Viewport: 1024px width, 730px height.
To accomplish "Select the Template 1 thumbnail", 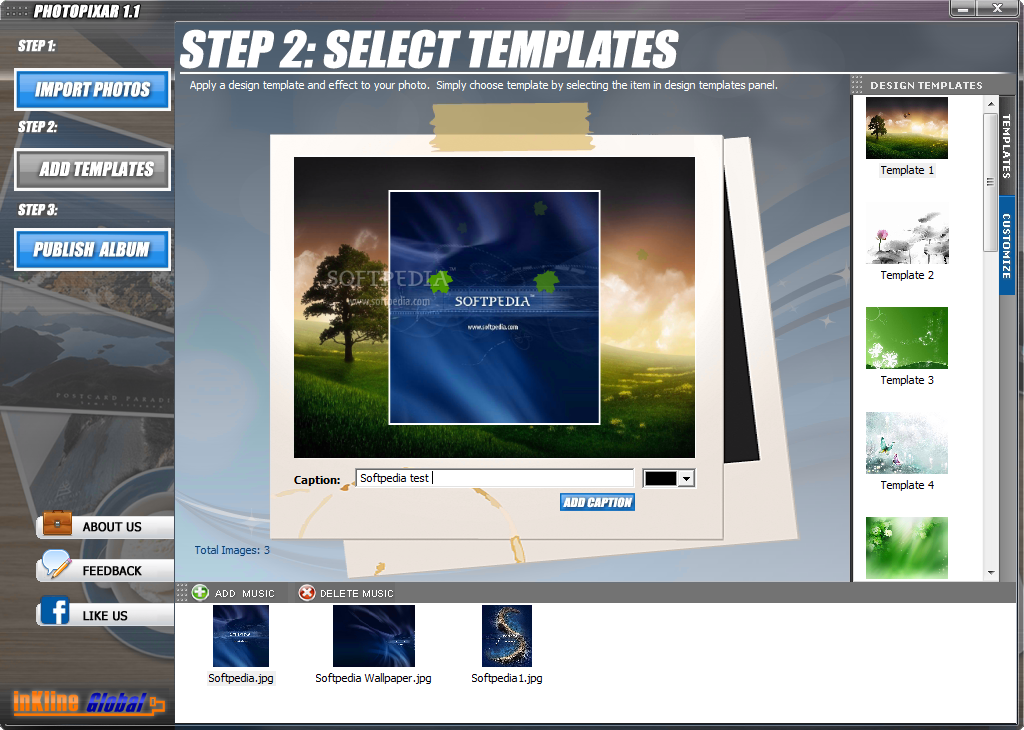I will coord(906,128).
